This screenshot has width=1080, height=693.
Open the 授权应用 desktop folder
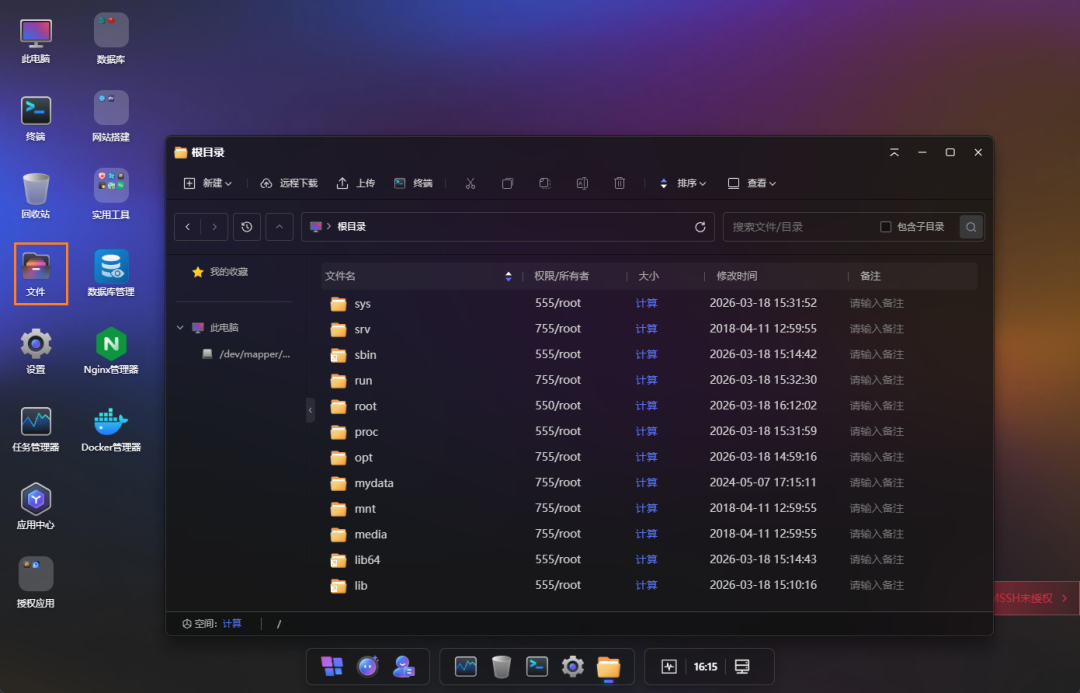36,583
